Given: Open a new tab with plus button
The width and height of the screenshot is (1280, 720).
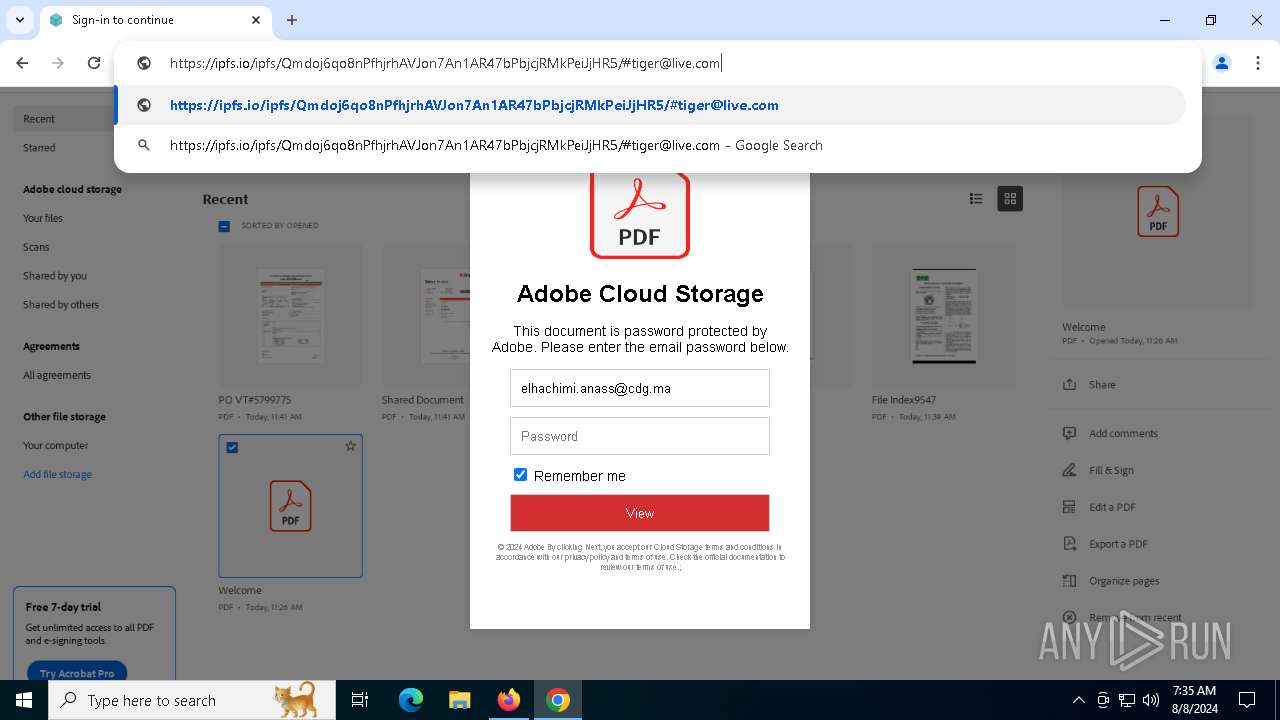Looking at the screenshot, I should 292,20.
